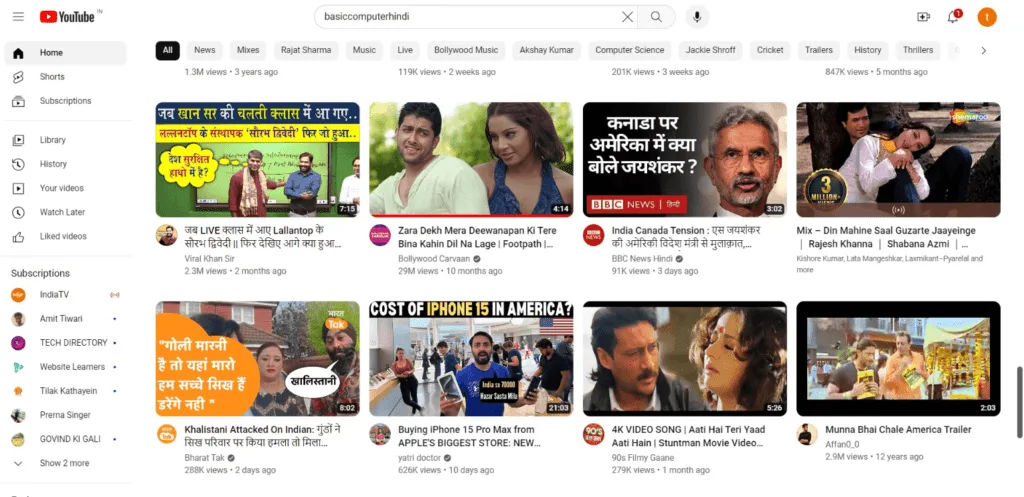Play Aati Hai Teri Yaad thumbnail
The height and width of the screenshot is (497, 1024).
click(684, 359)
